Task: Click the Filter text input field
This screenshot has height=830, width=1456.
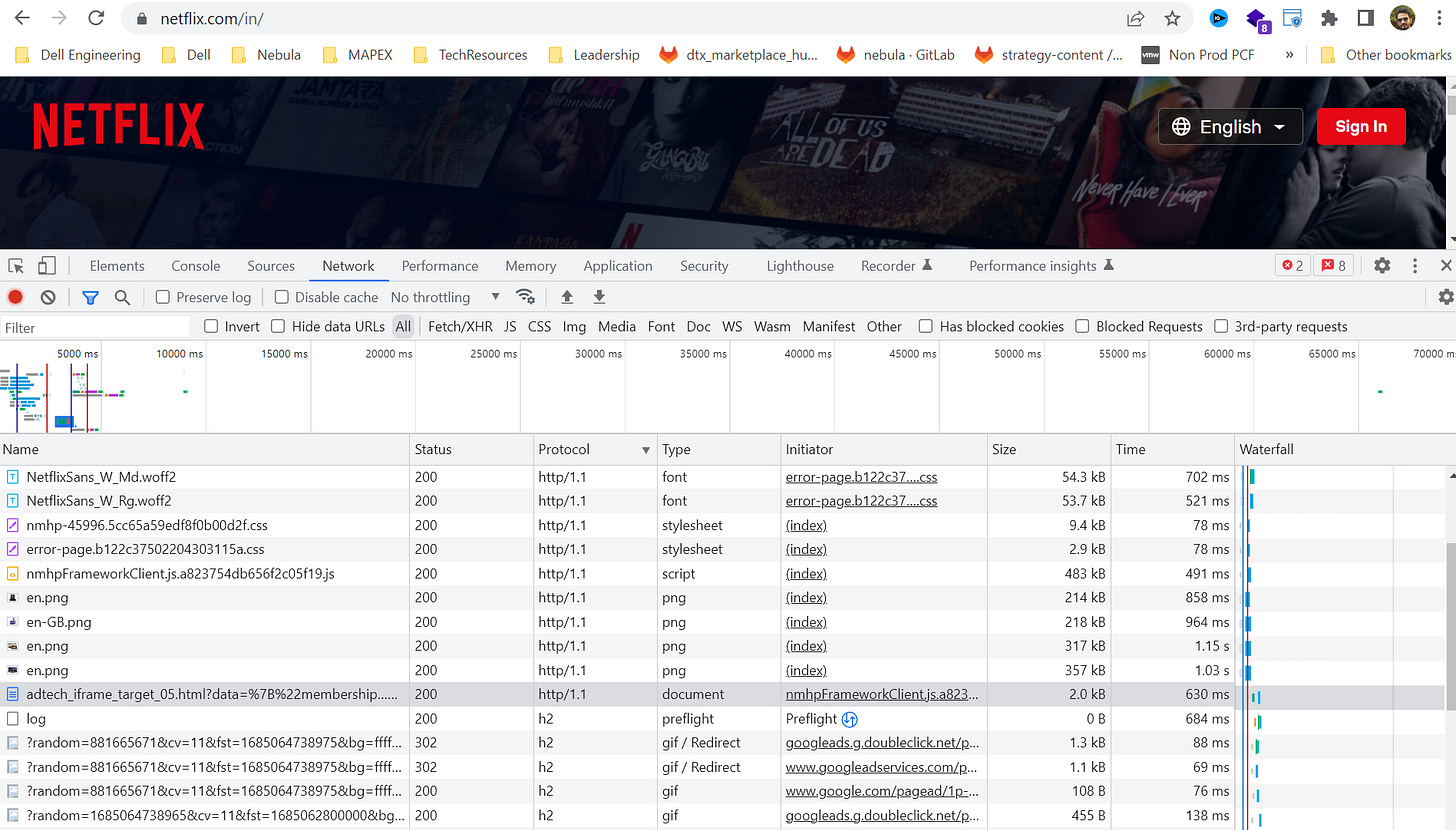Action: point(95,327)
